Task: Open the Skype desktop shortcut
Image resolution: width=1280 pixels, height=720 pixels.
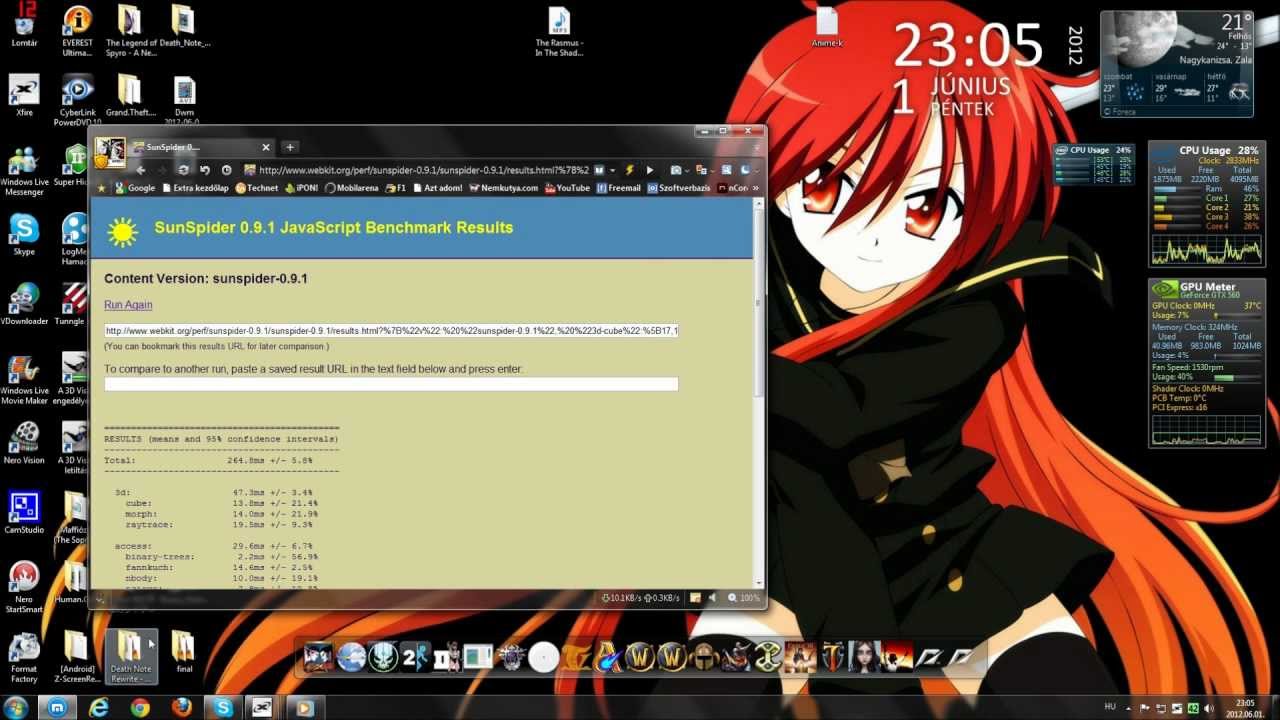Action: 24,236
